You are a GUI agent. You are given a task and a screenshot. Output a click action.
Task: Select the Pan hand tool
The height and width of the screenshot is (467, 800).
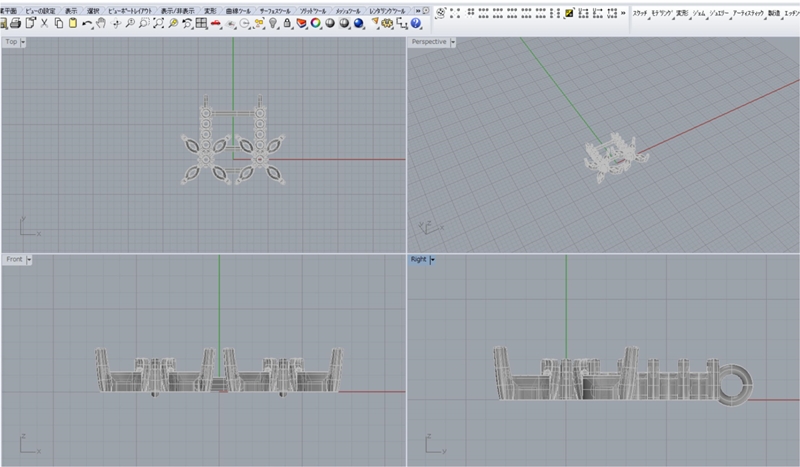coord(101,23)
